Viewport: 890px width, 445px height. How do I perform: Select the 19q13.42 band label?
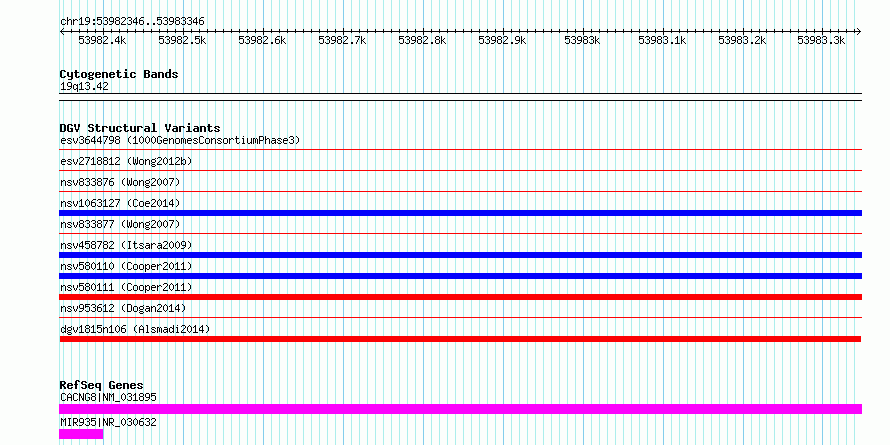84,87
